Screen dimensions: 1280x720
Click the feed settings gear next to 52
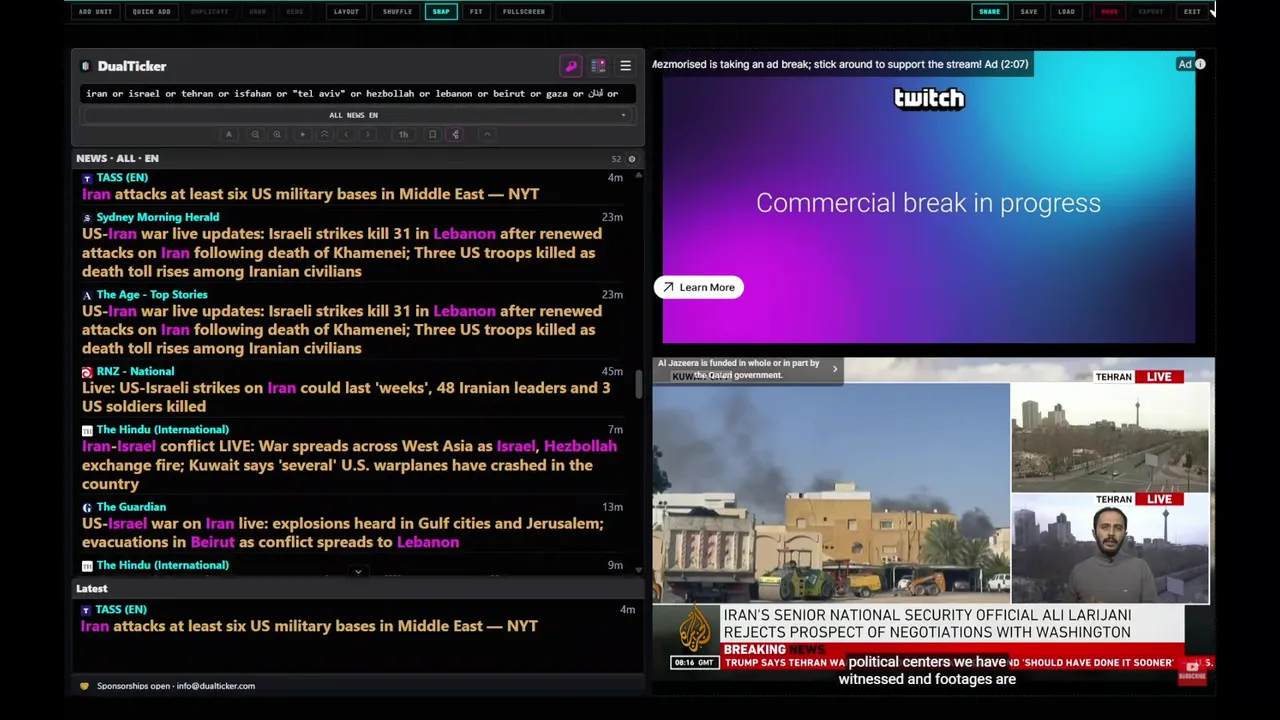pos(631,159)
